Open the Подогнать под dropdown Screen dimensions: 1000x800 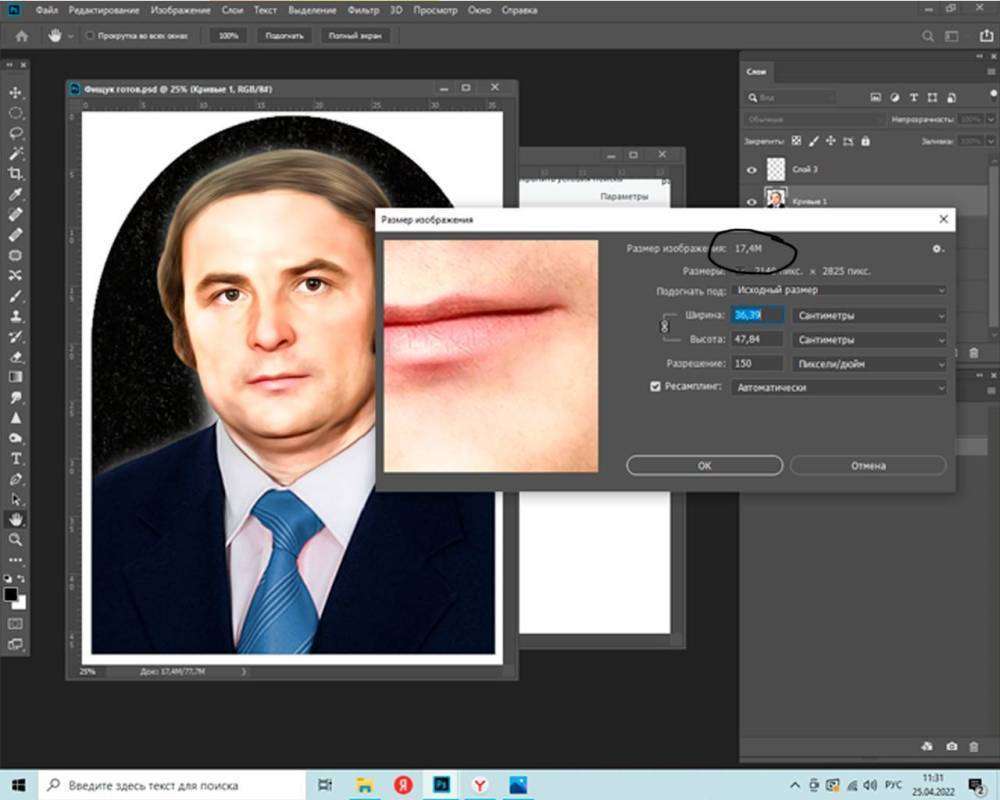[838, 290]
